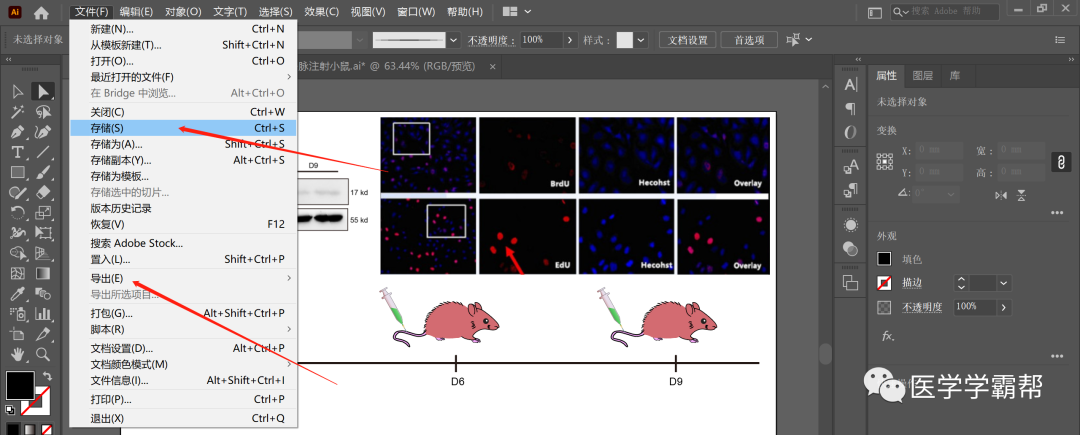
Task: Open the fx effects button in Appearance
Action: (x=887, y=335)
